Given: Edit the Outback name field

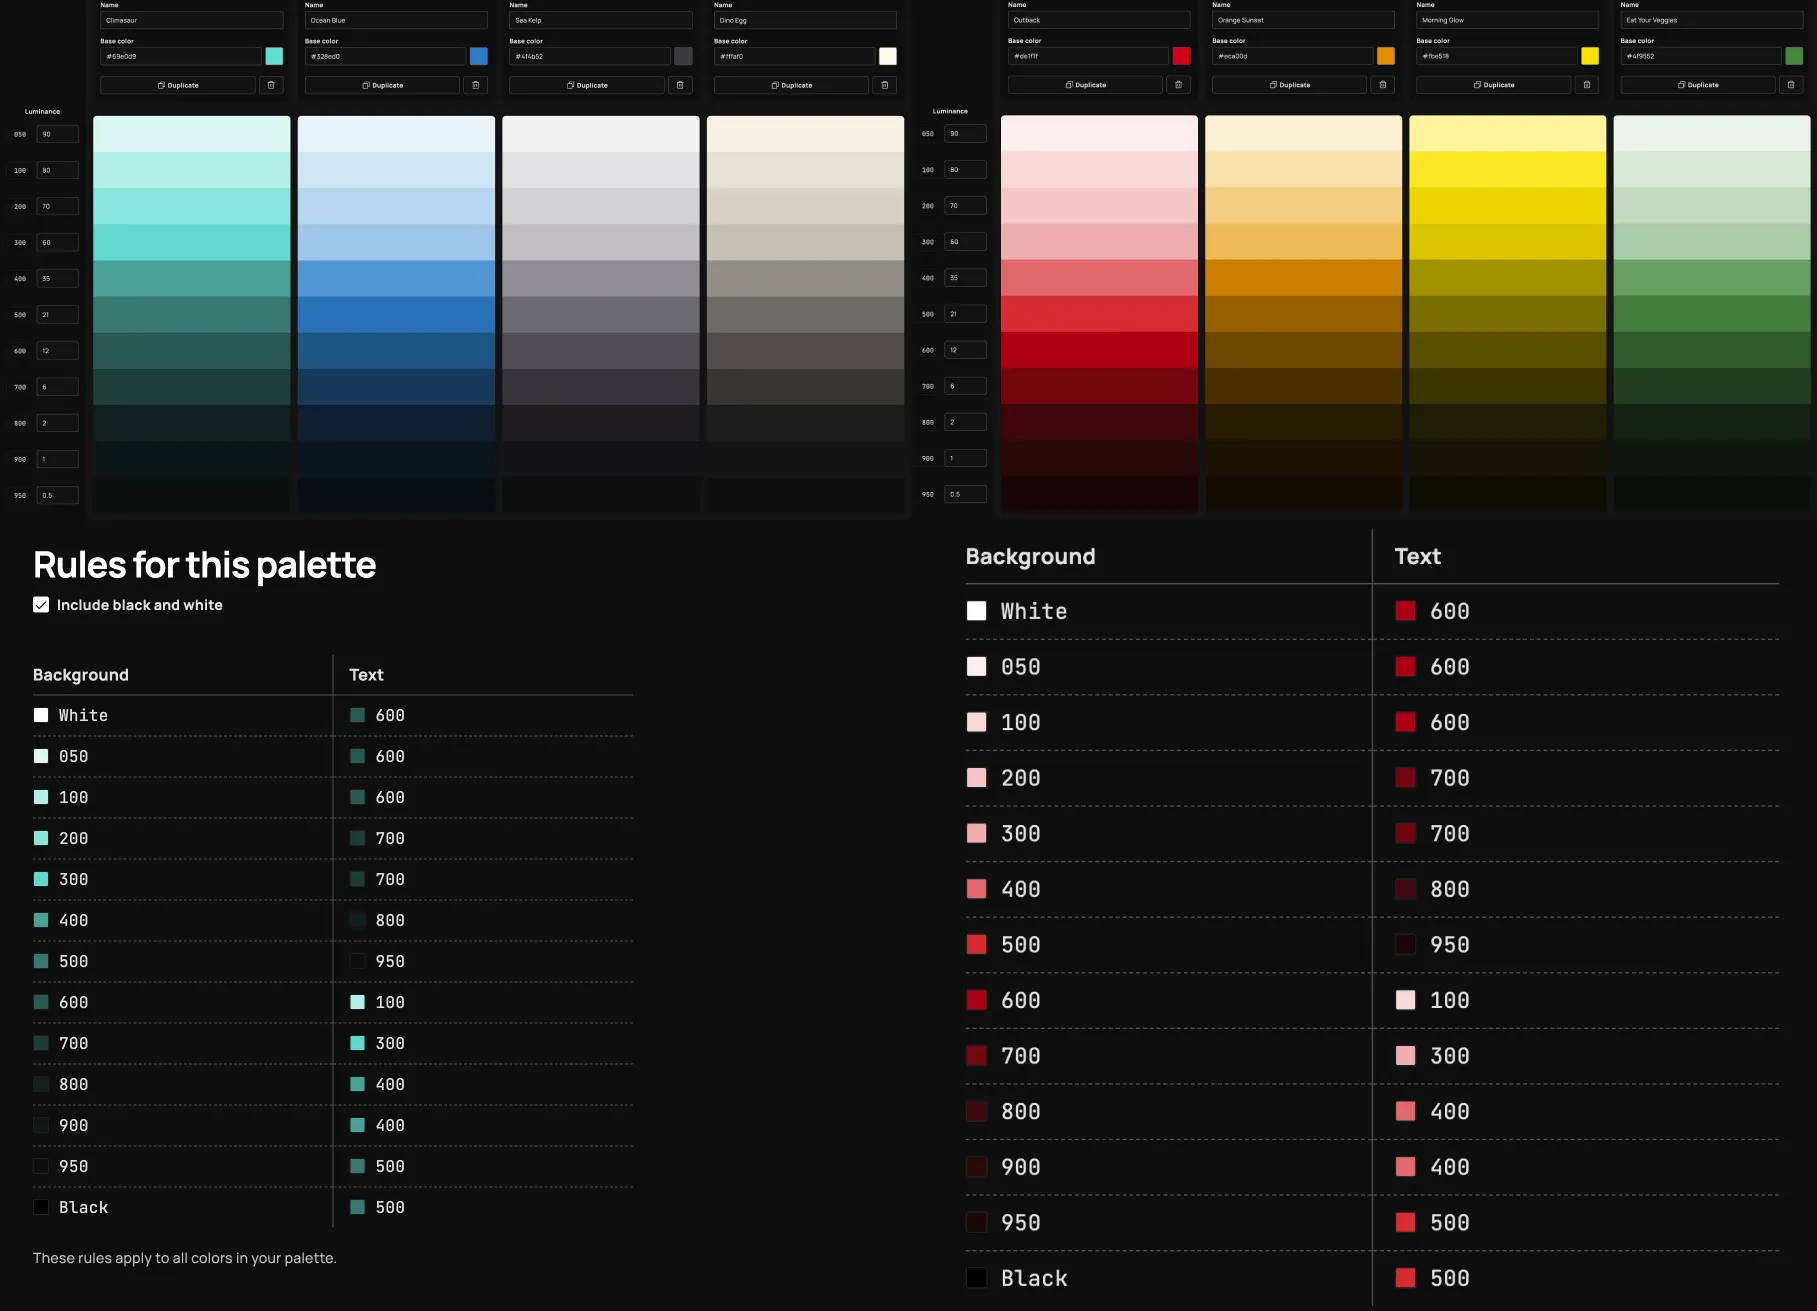Looking at the screenshot, I should [1099, 20].
